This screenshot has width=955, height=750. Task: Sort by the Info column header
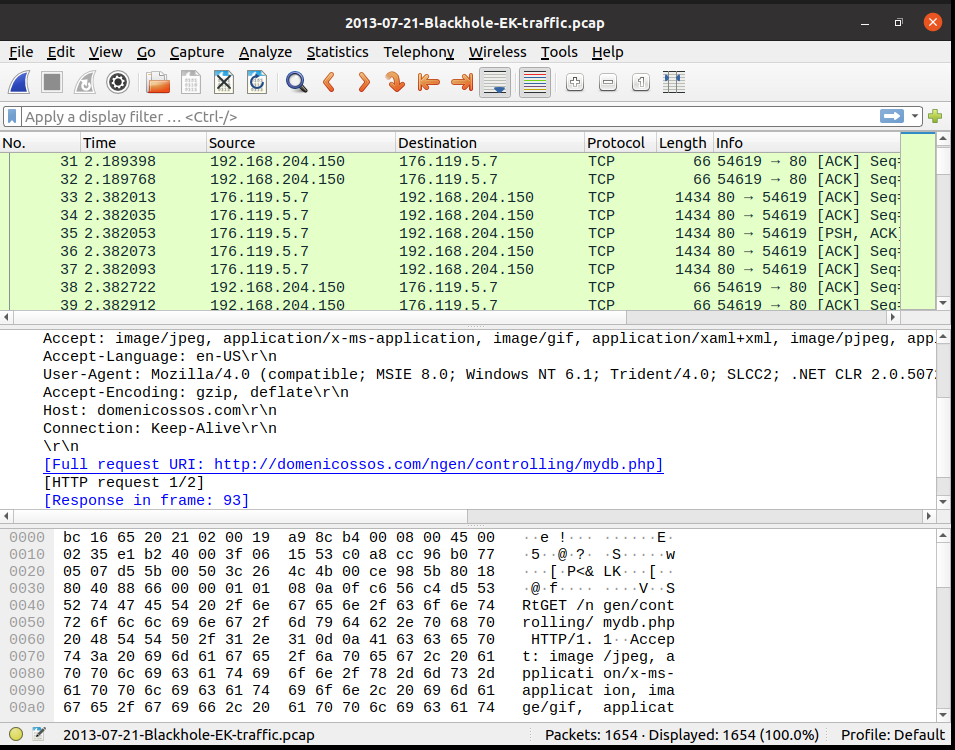[806, 143]
